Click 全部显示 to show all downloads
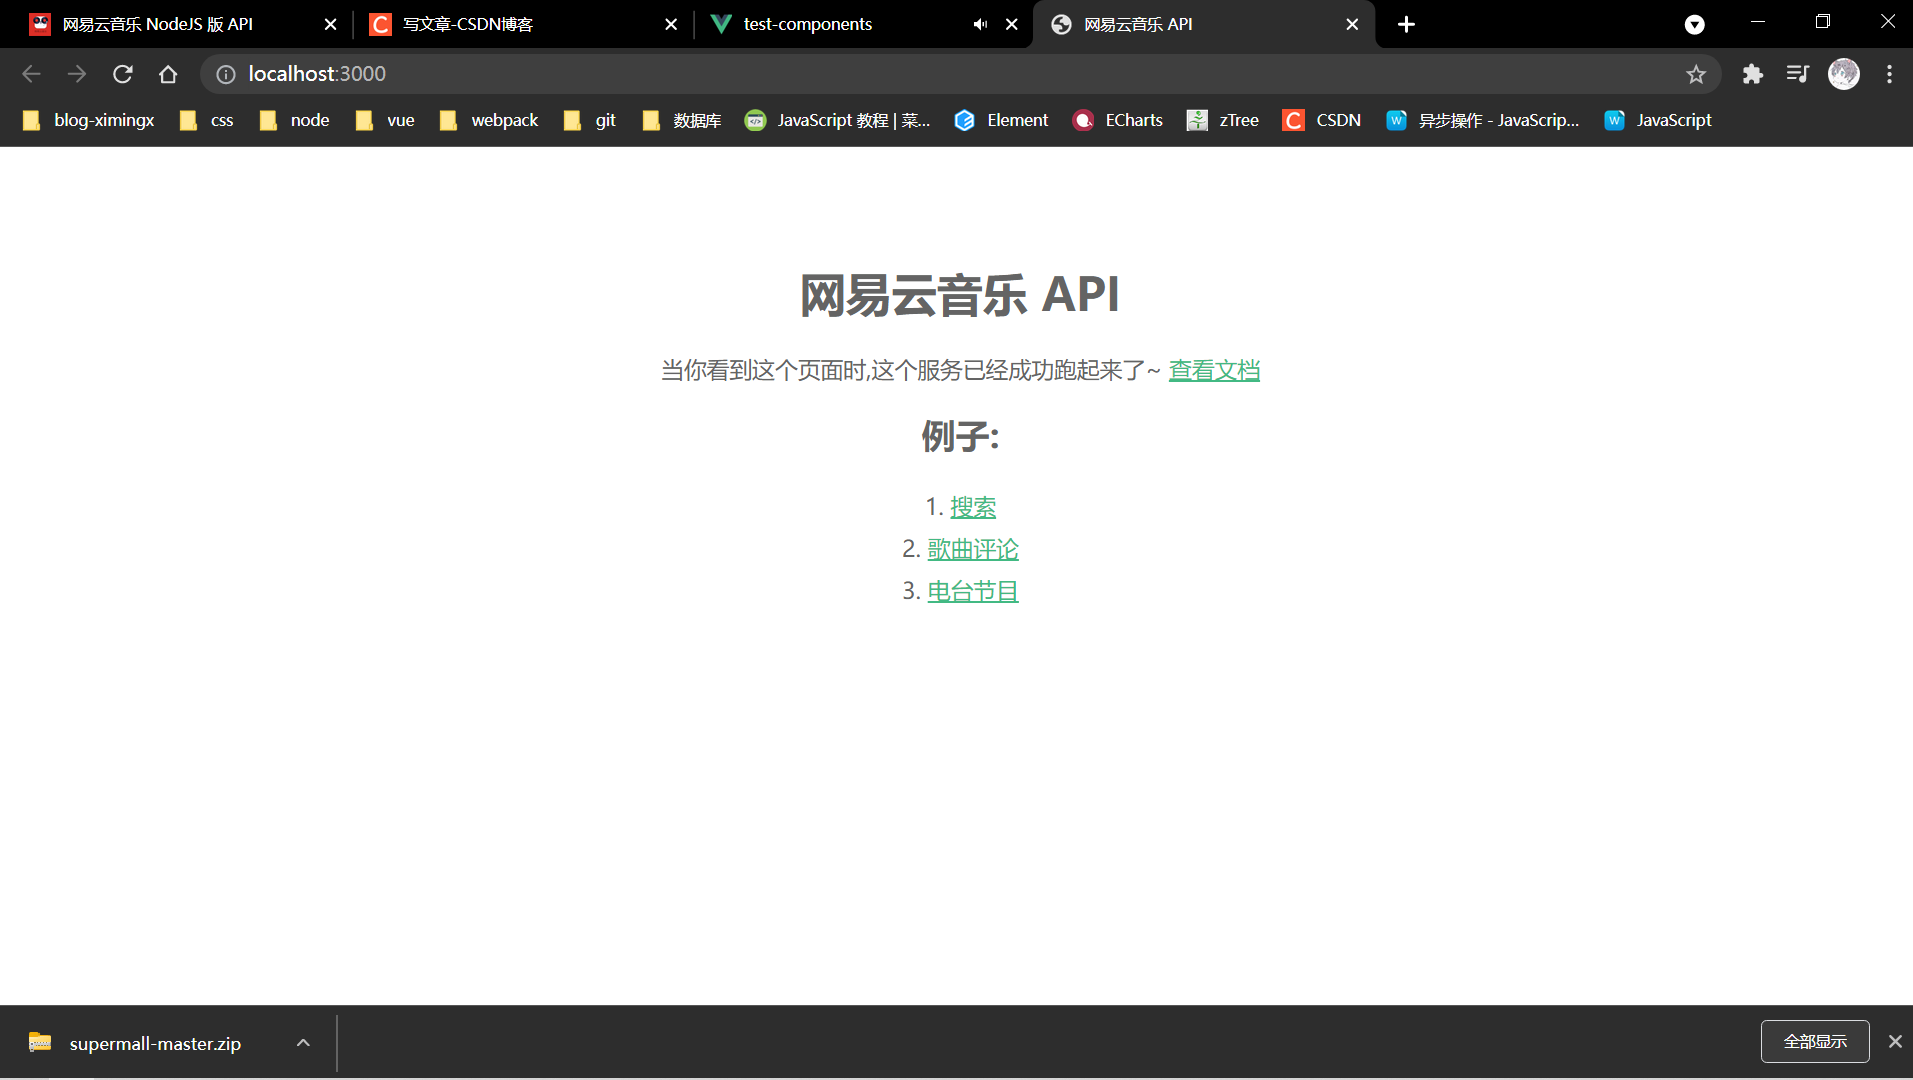This screenshot has height=1080, width=1913. tap(1815, 1042)
